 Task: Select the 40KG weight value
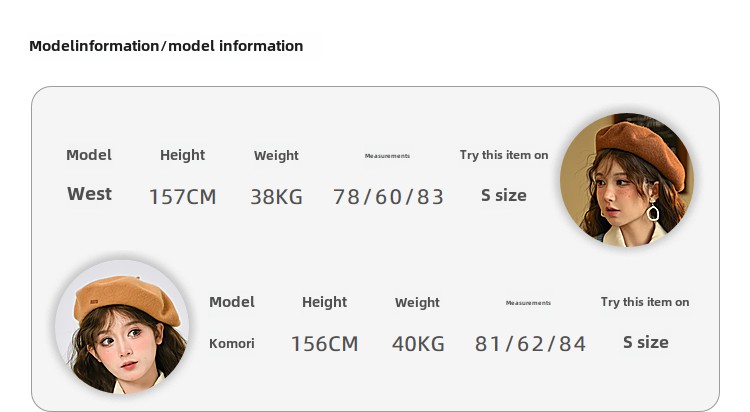click(418, 344)
